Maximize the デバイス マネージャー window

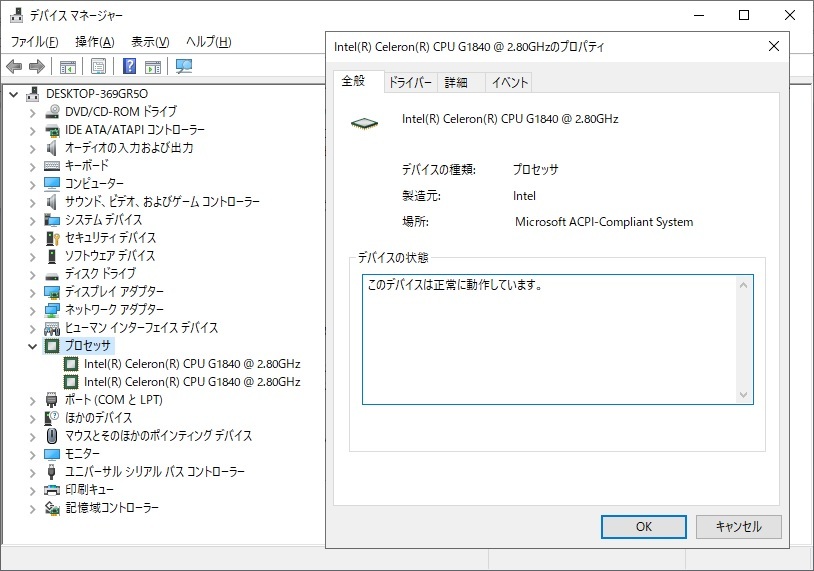point(744,15)
